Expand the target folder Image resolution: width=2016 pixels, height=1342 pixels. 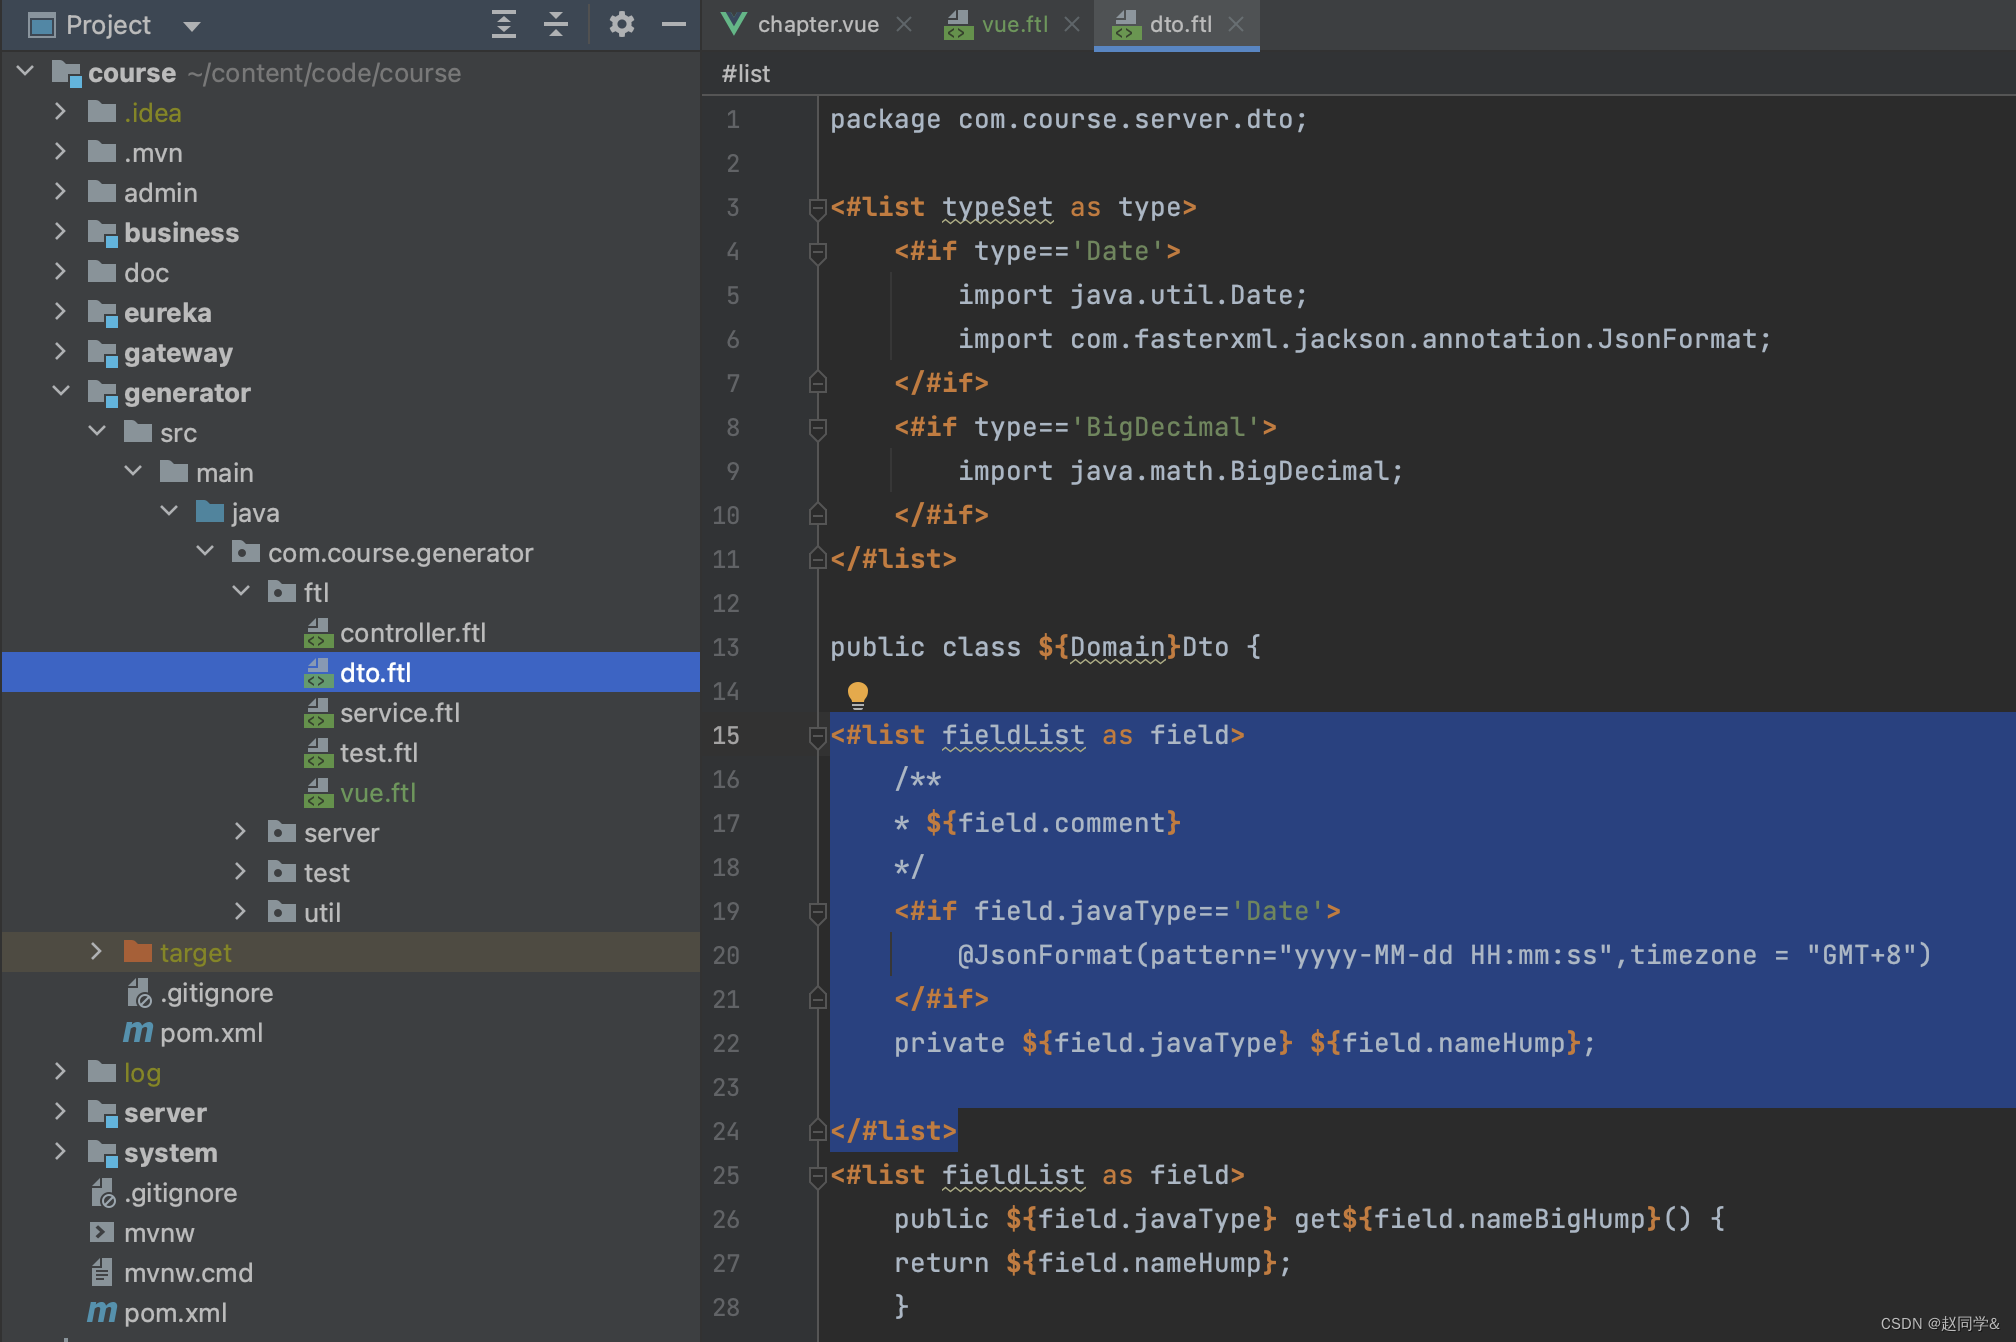coord(96,952)
